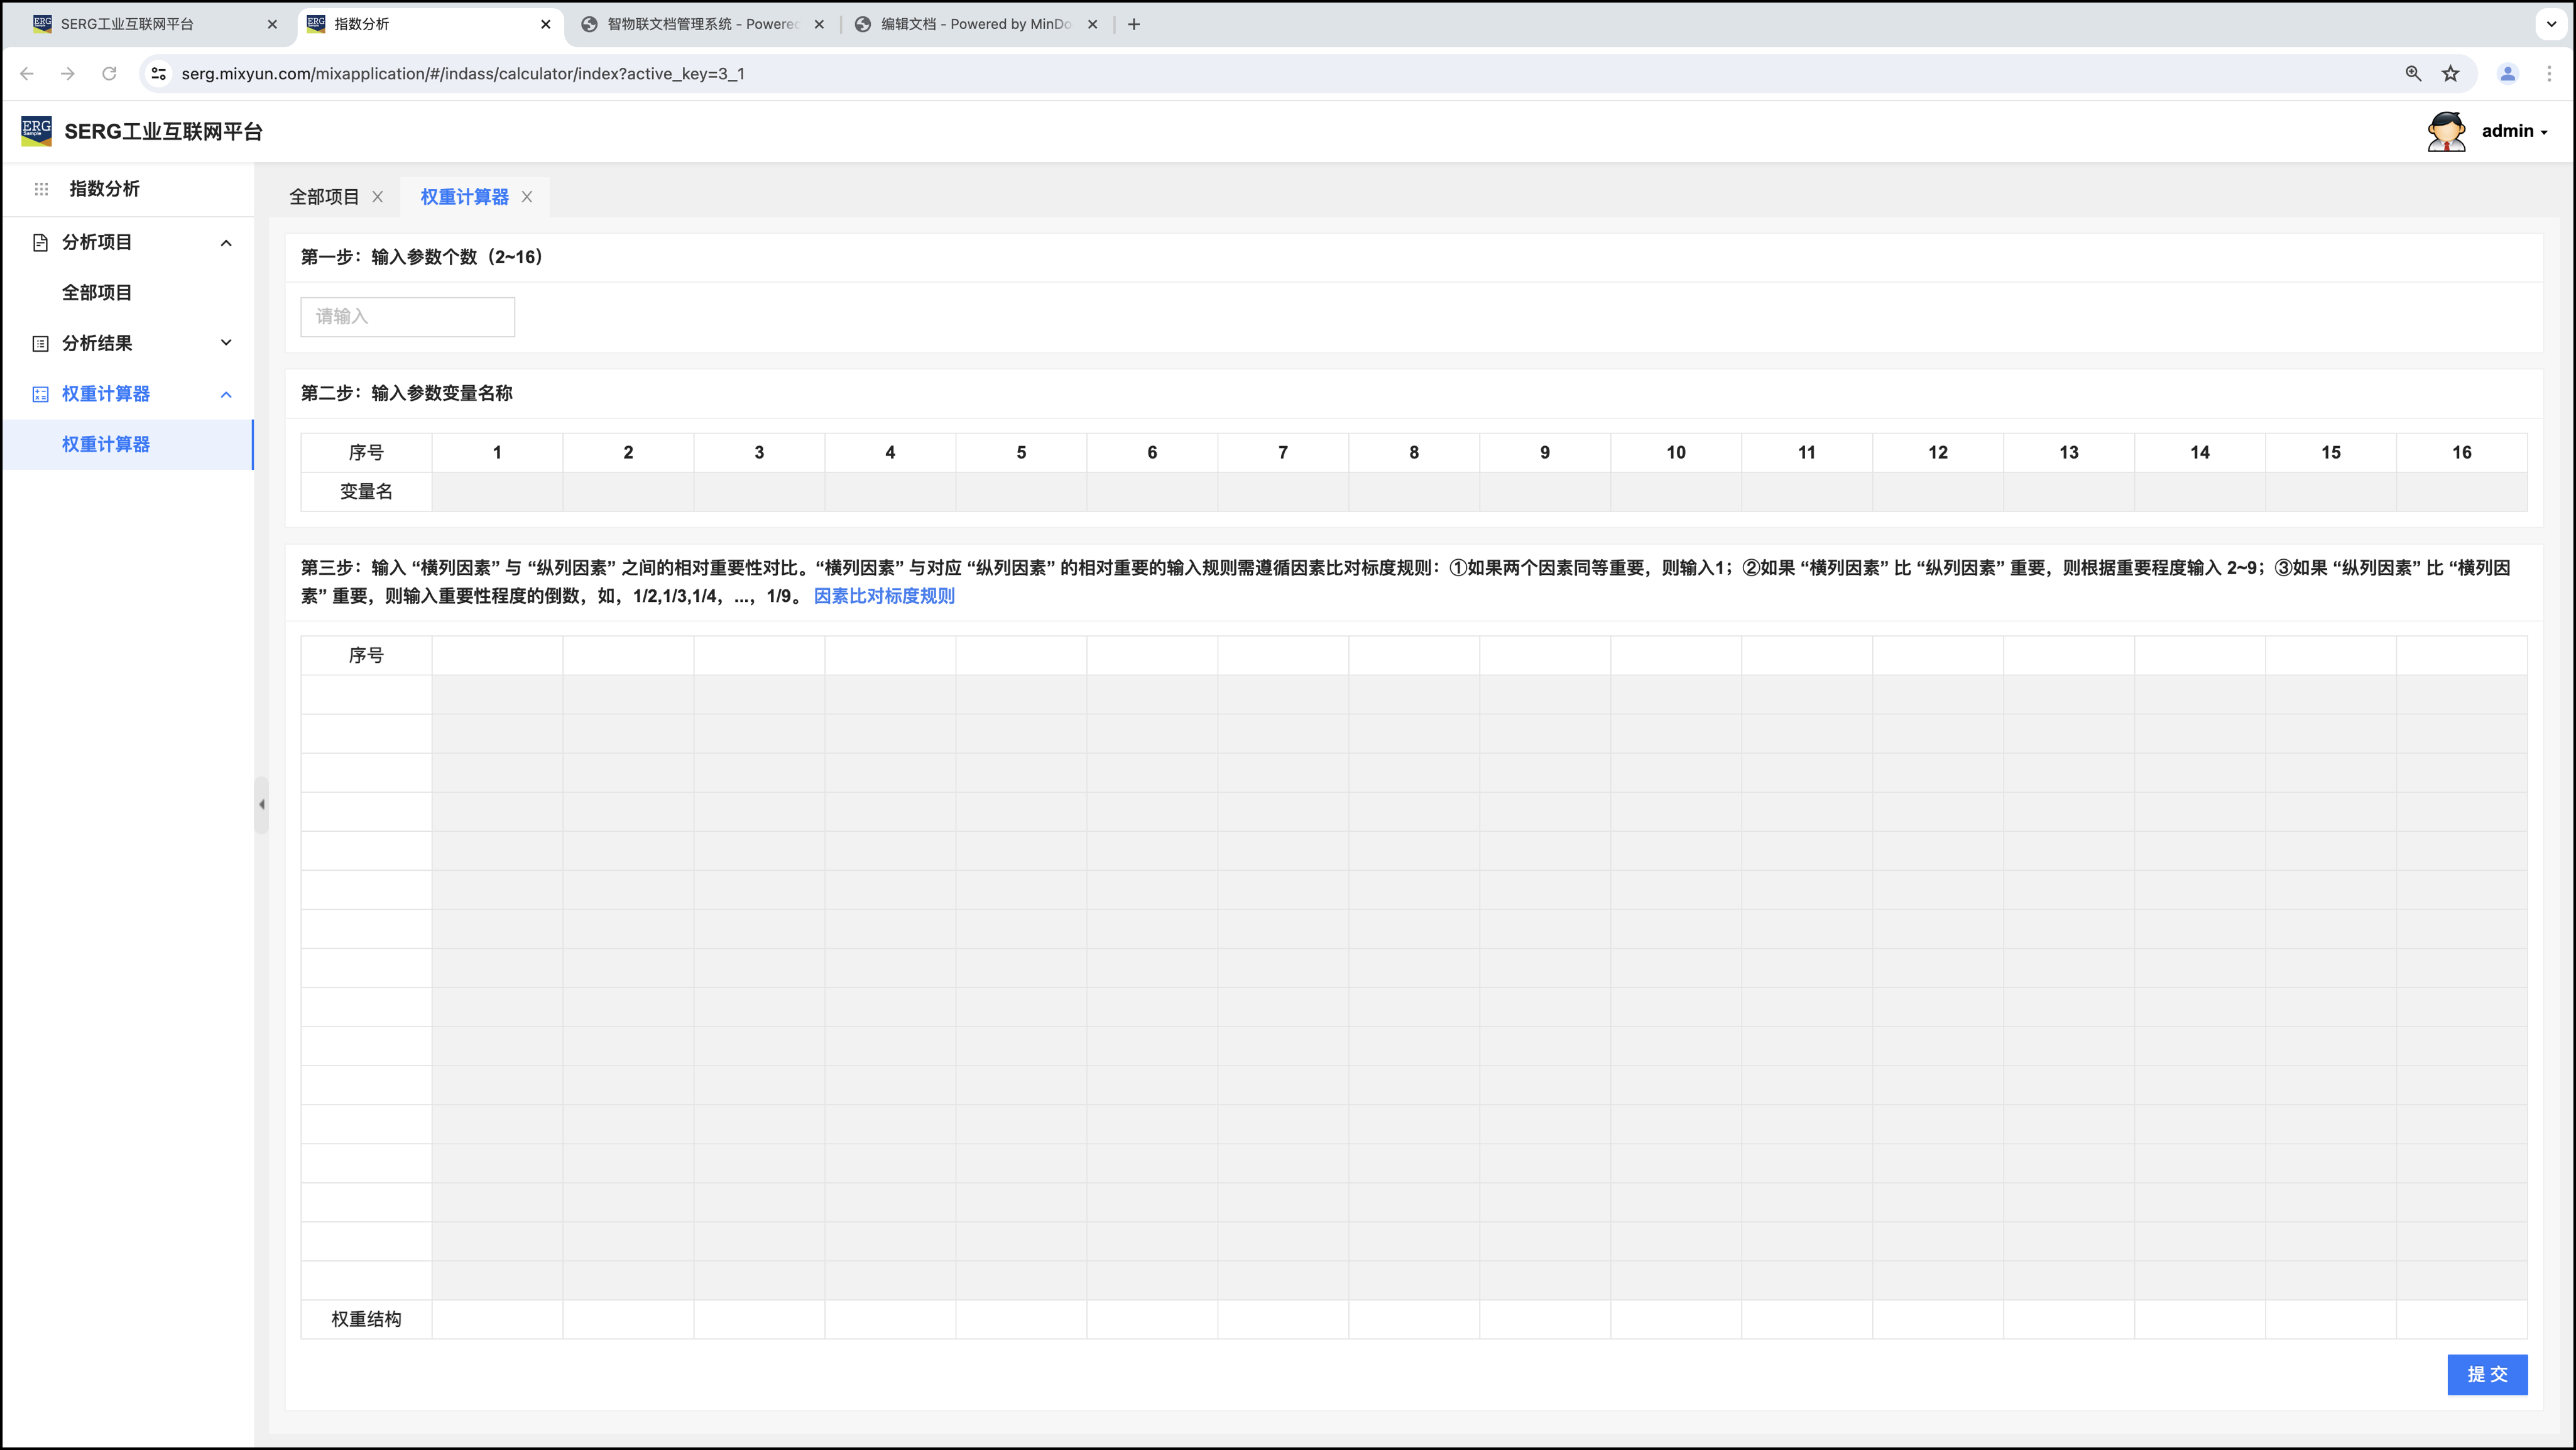Click the 权重计算器 calculator sidebar icon
Screen dimensions: 2576x1450
tap(40, 394)
